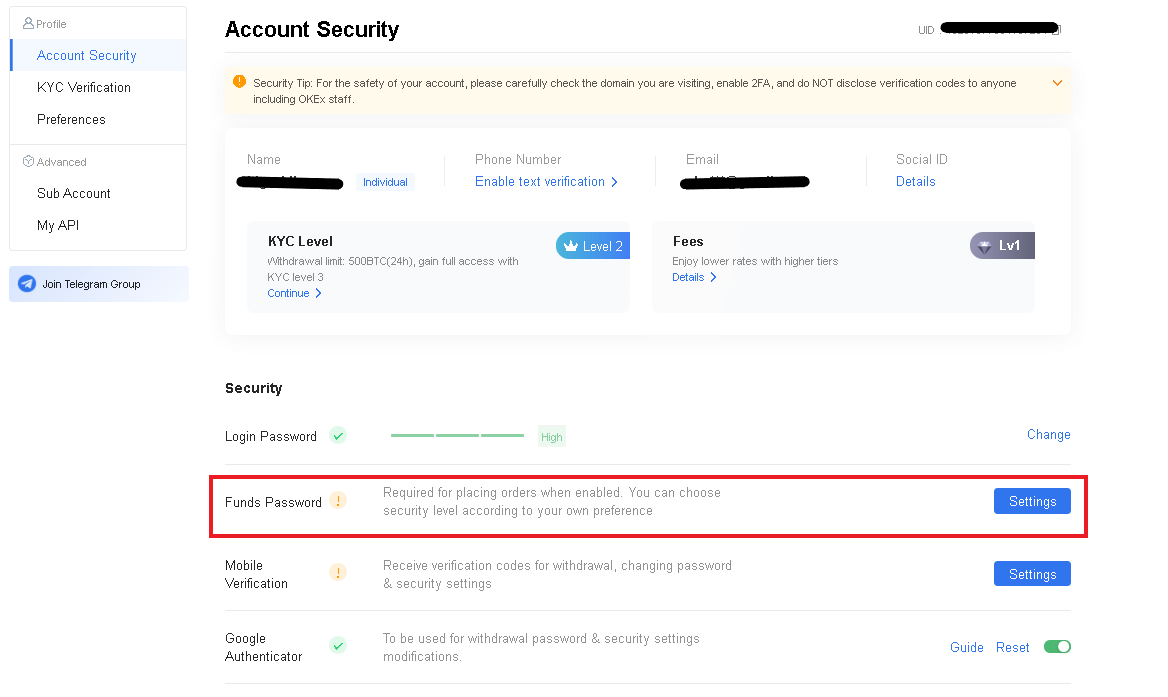Click the Google Authenticator green checkmark icon
1168x697 pixels.
pyautogui.click(x=338, y=646)
